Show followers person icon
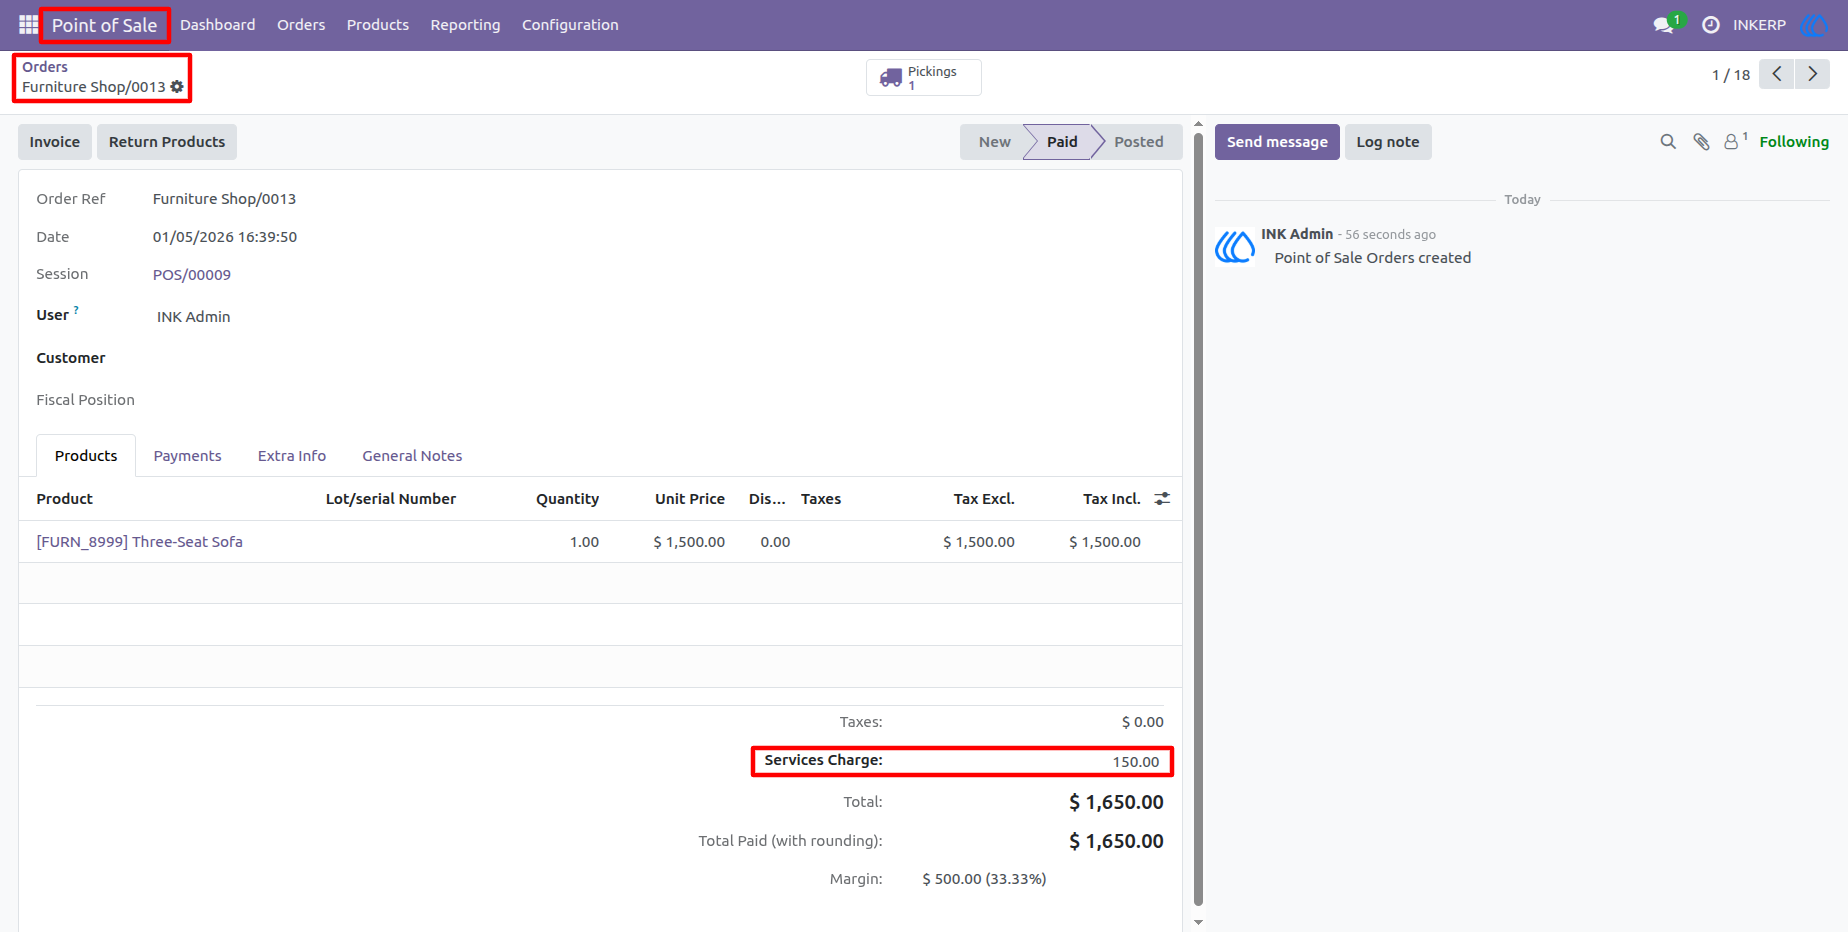 point(1731,142)
